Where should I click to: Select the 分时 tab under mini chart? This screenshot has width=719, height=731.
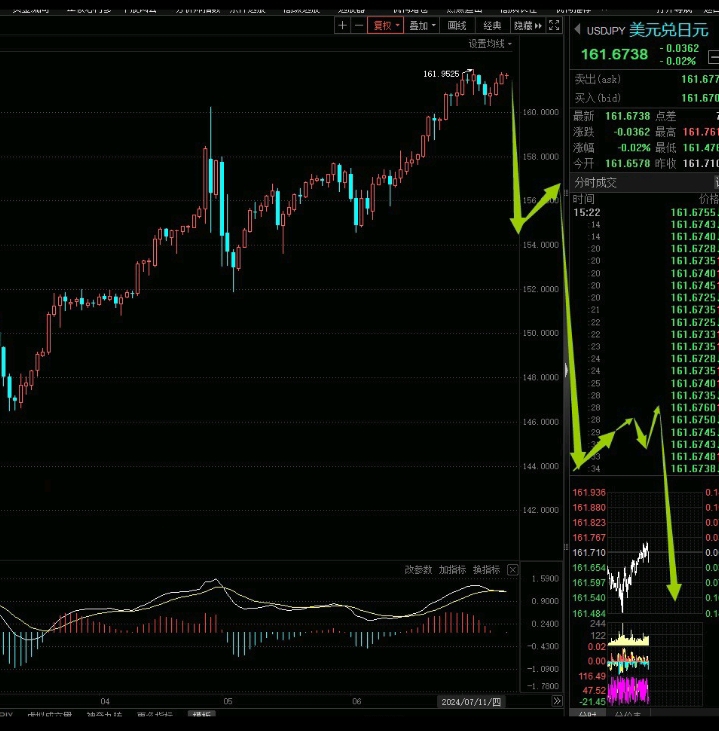[587, 715]
